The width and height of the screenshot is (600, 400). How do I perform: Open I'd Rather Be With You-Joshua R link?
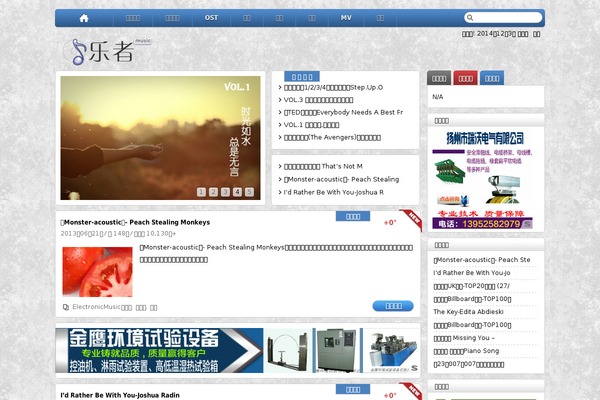click(x=334, y=192)
